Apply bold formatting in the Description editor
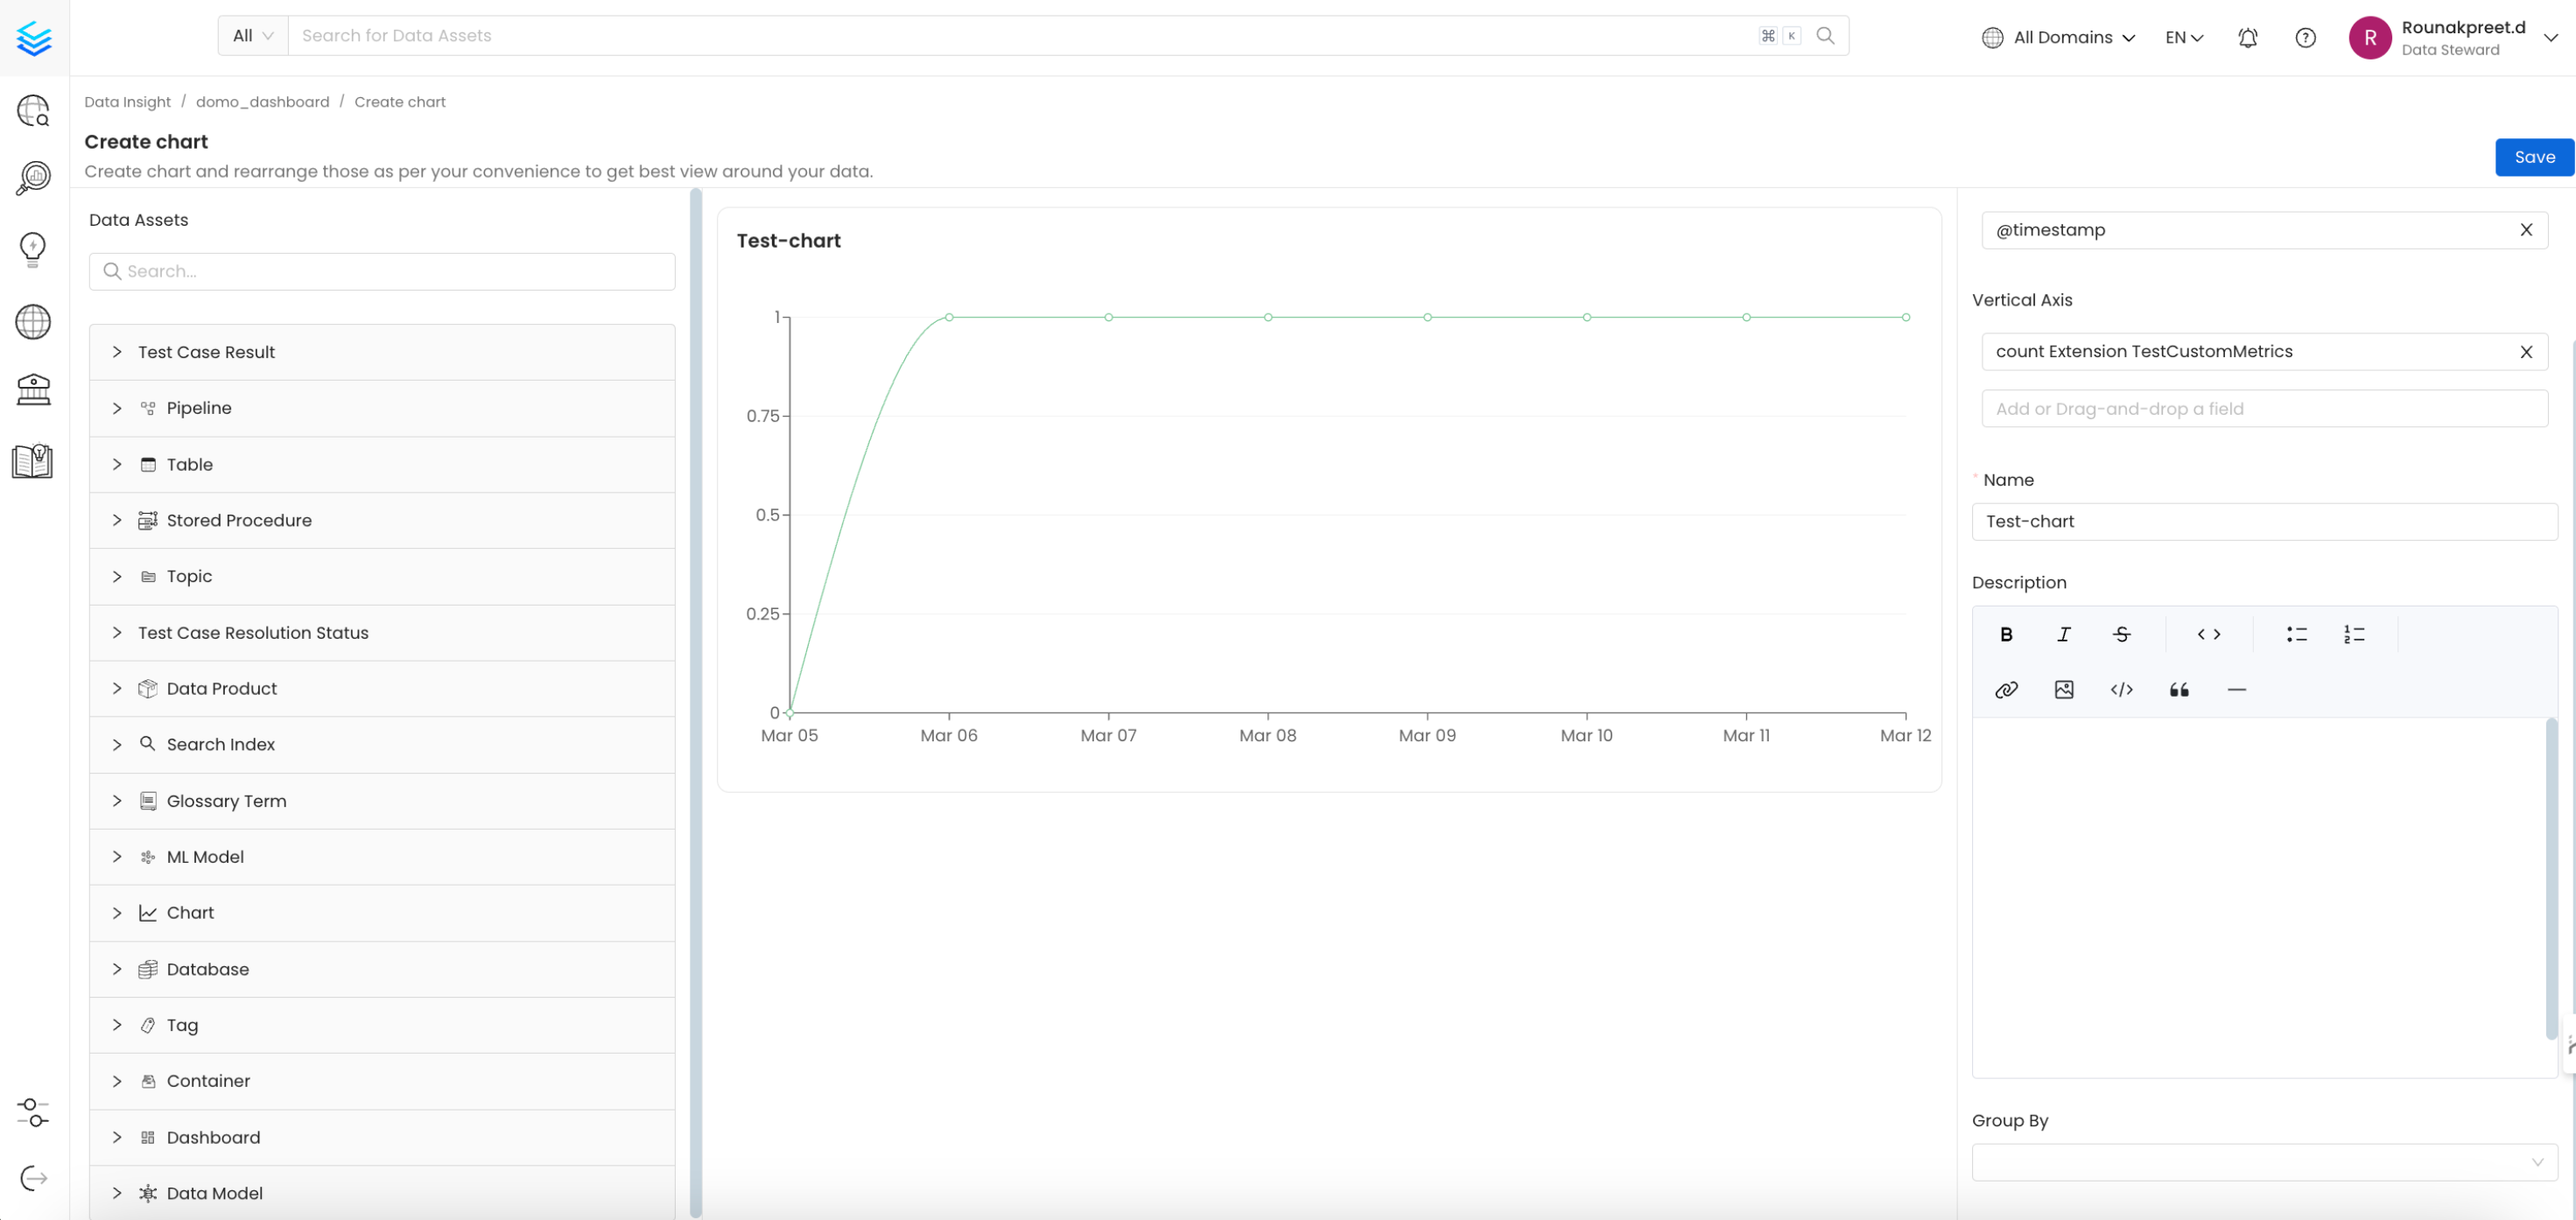The width and height of the screenshot is (2576, 1220). pos(2006,634)
